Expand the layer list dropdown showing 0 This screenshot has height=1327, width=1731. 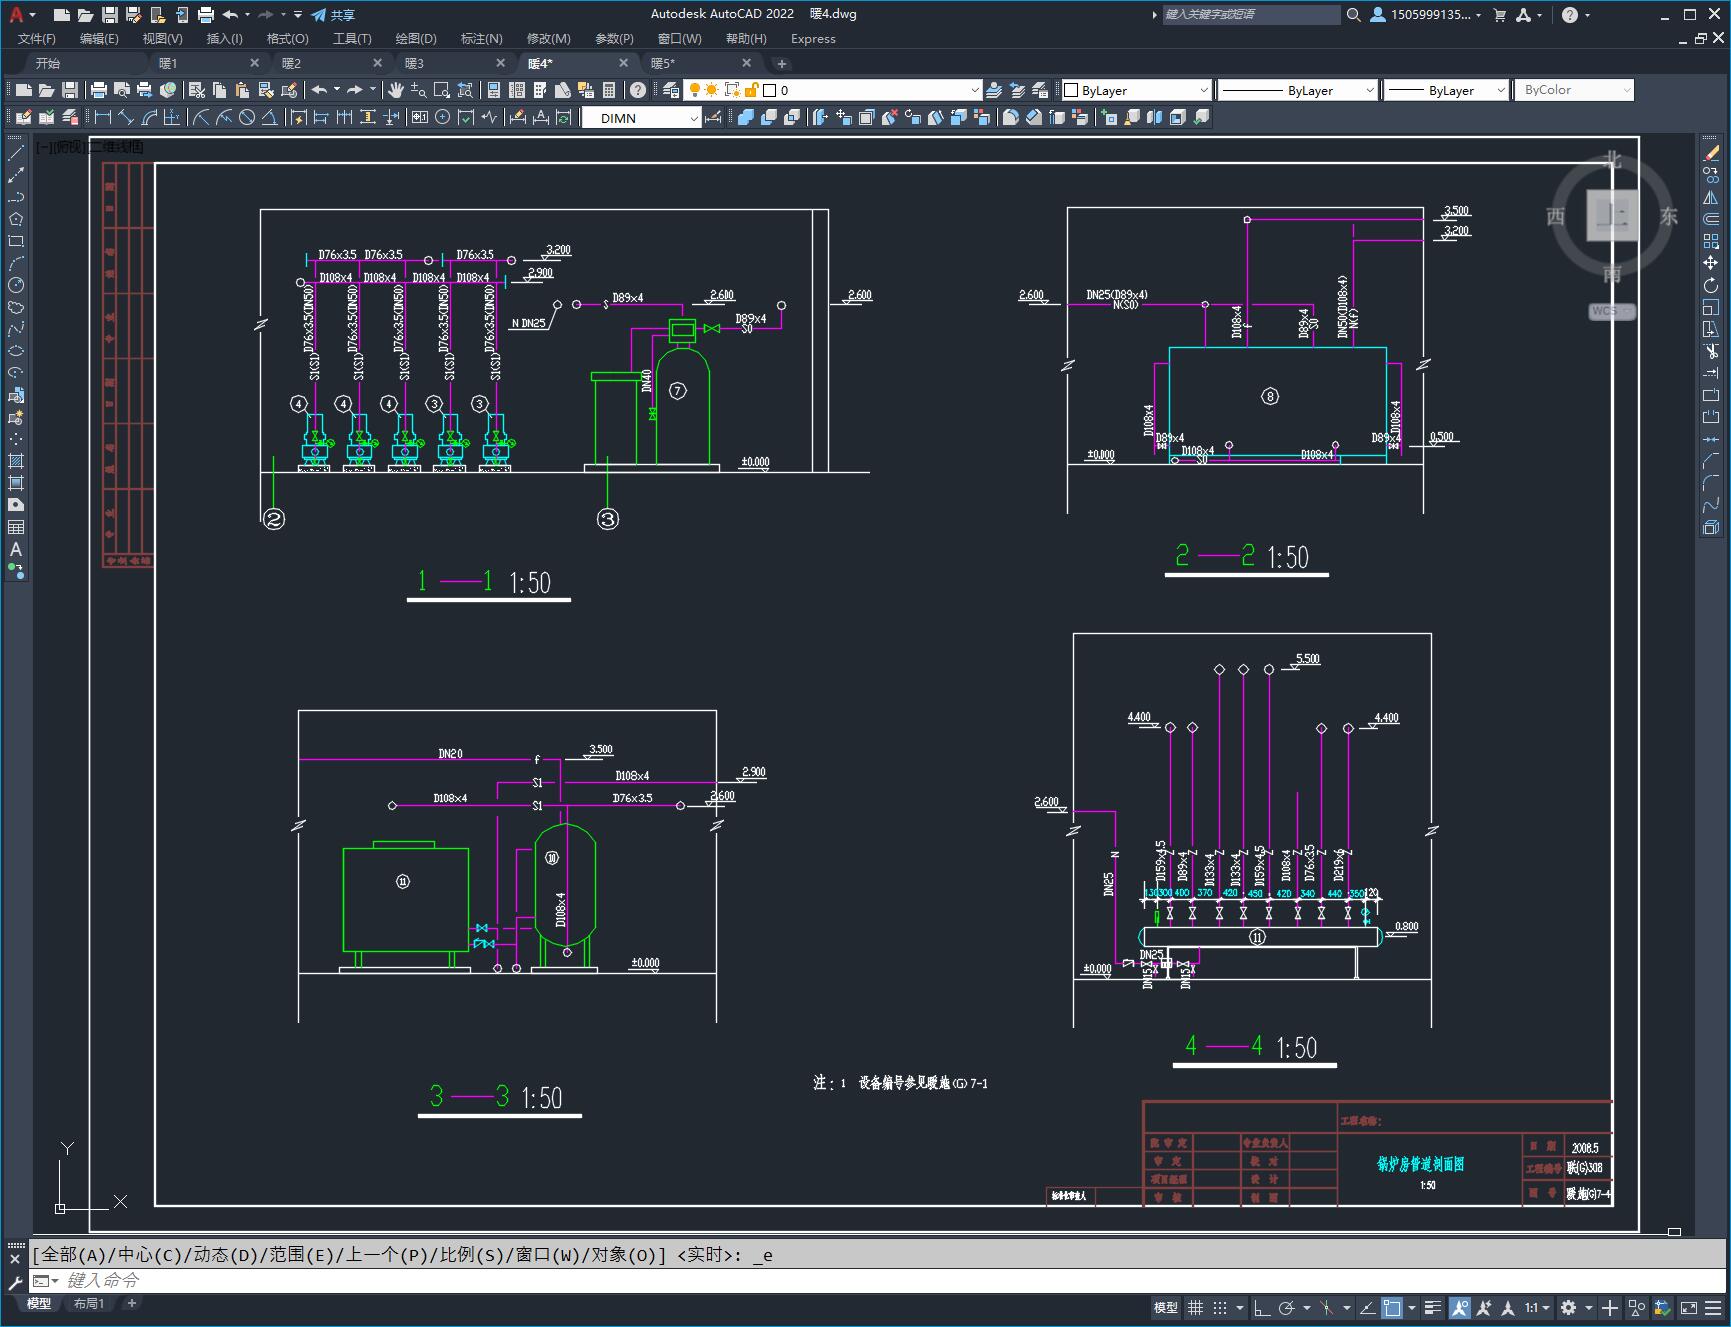coord(975,90)
